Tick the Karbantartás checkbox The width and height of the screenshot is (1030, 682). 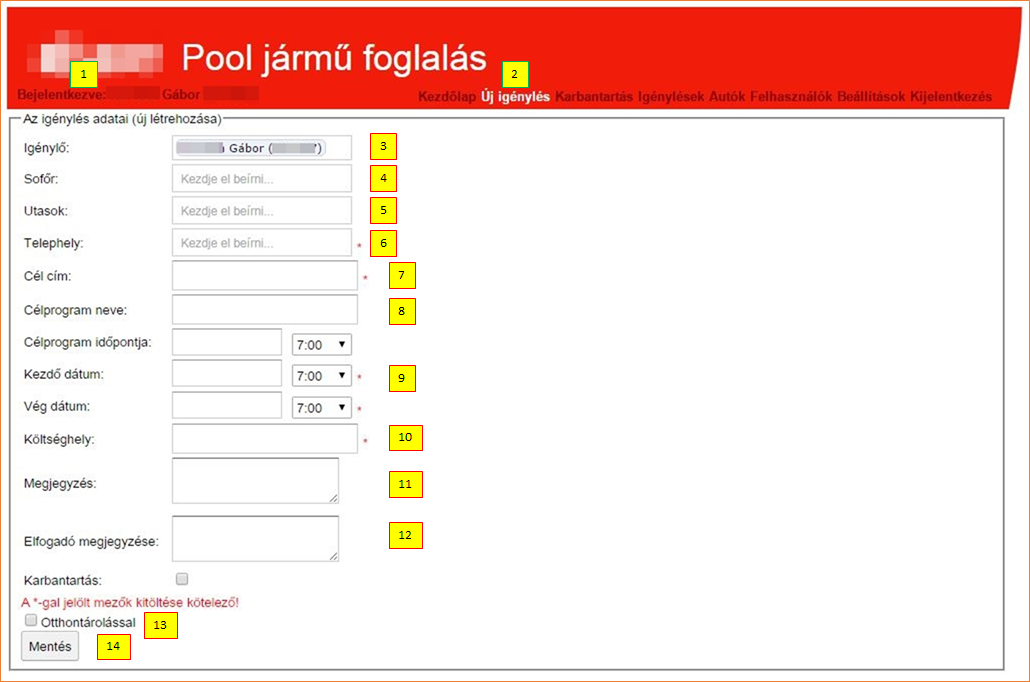(x=182, y=579)
